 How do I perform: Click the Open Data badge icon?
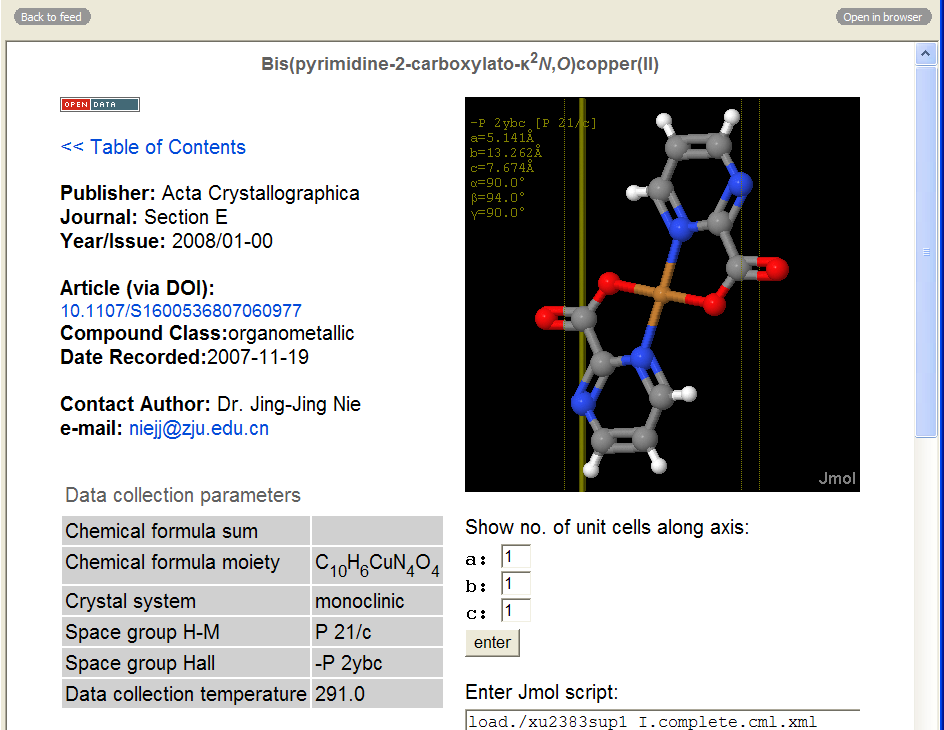point(100,104)
